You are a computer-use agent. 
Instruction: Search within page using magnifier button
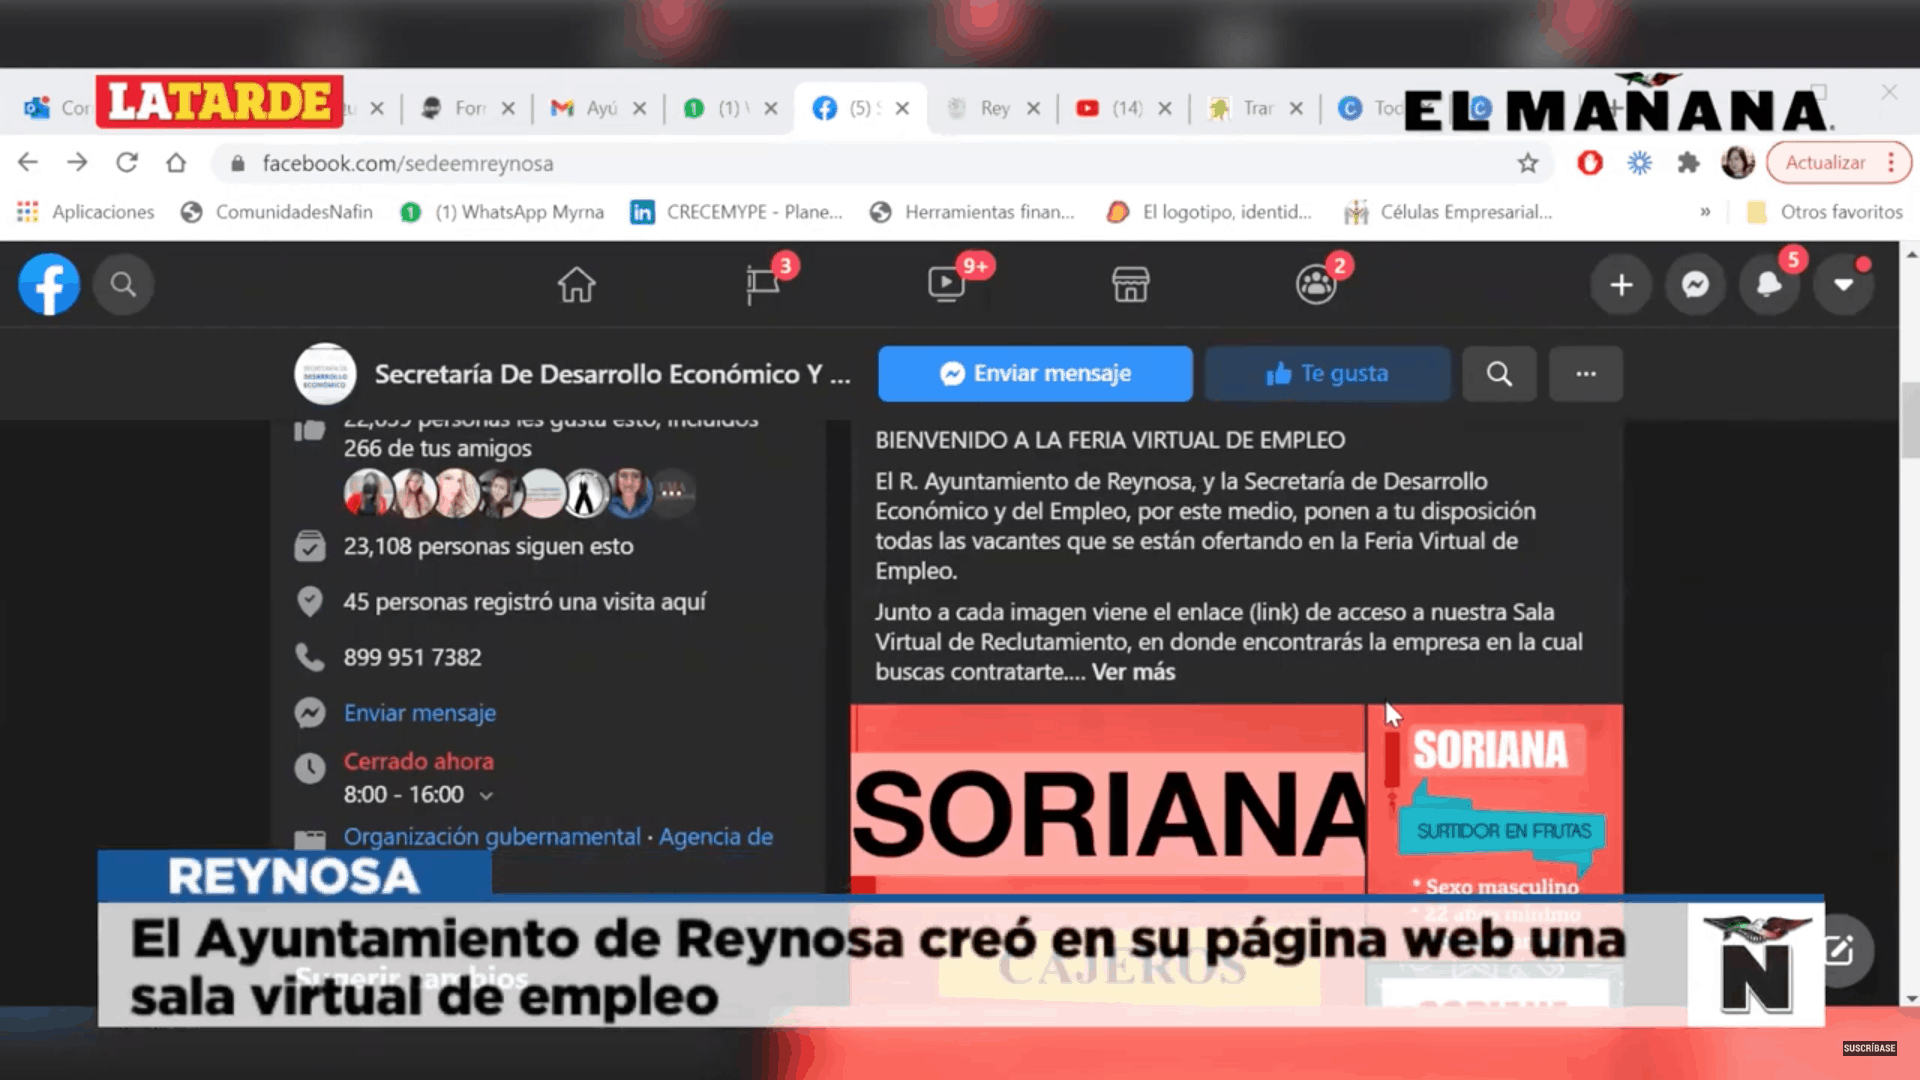pos(1499,373)
